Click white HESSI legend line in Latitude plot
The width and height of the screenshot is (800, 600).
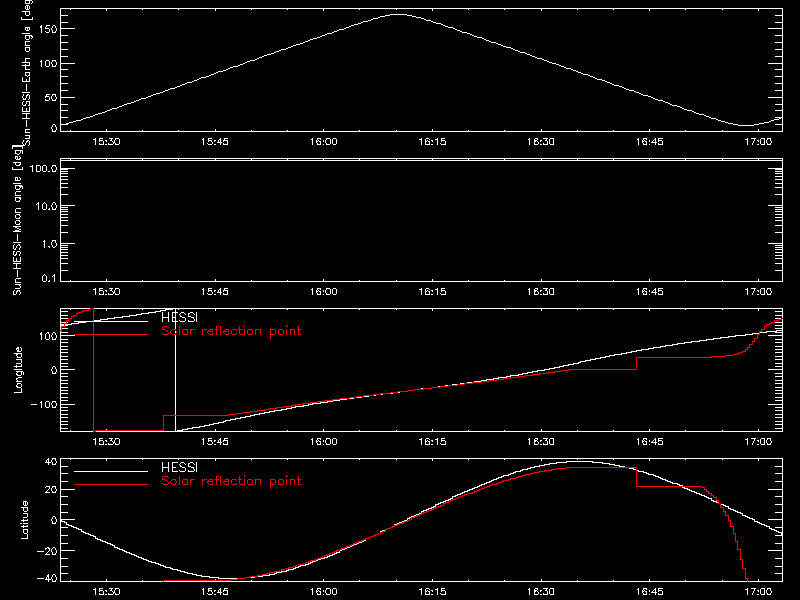pos(111,471)
